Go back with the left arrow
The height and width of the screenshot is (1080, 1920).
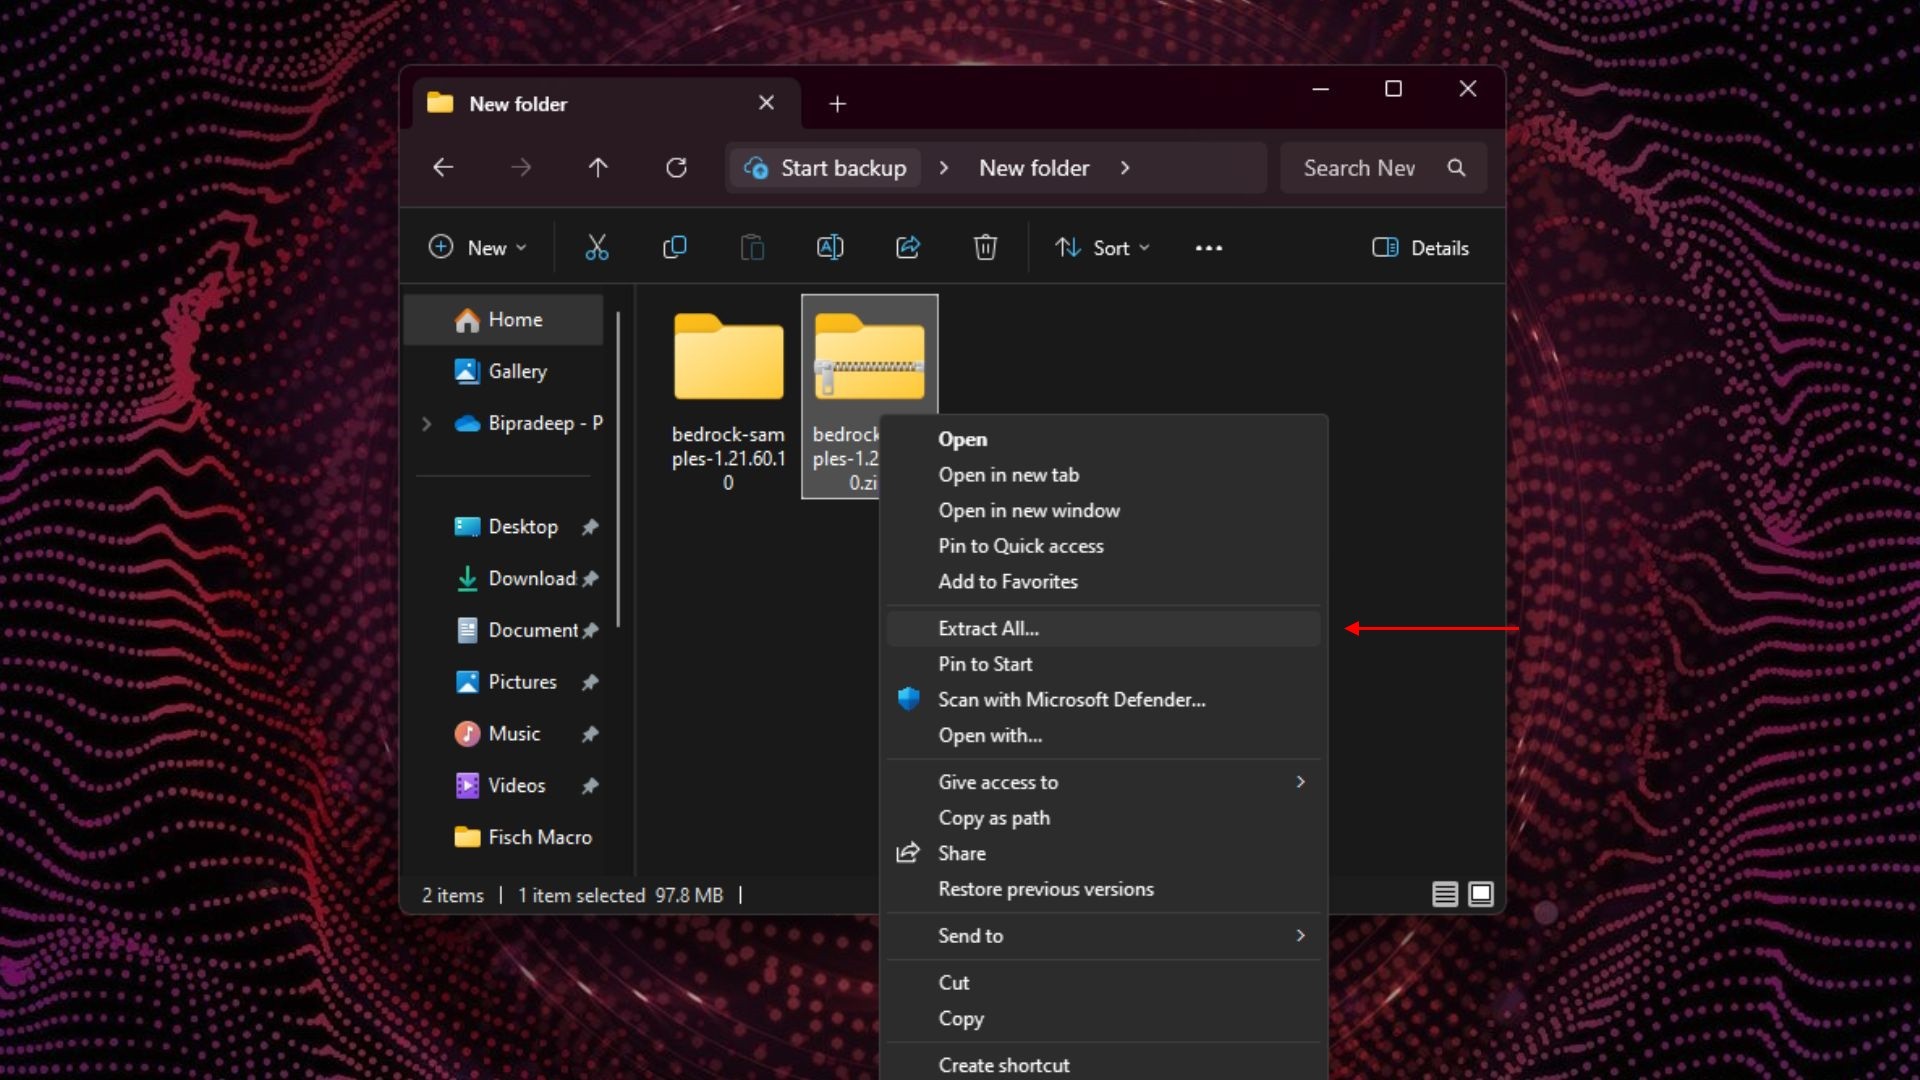point(443,167)
